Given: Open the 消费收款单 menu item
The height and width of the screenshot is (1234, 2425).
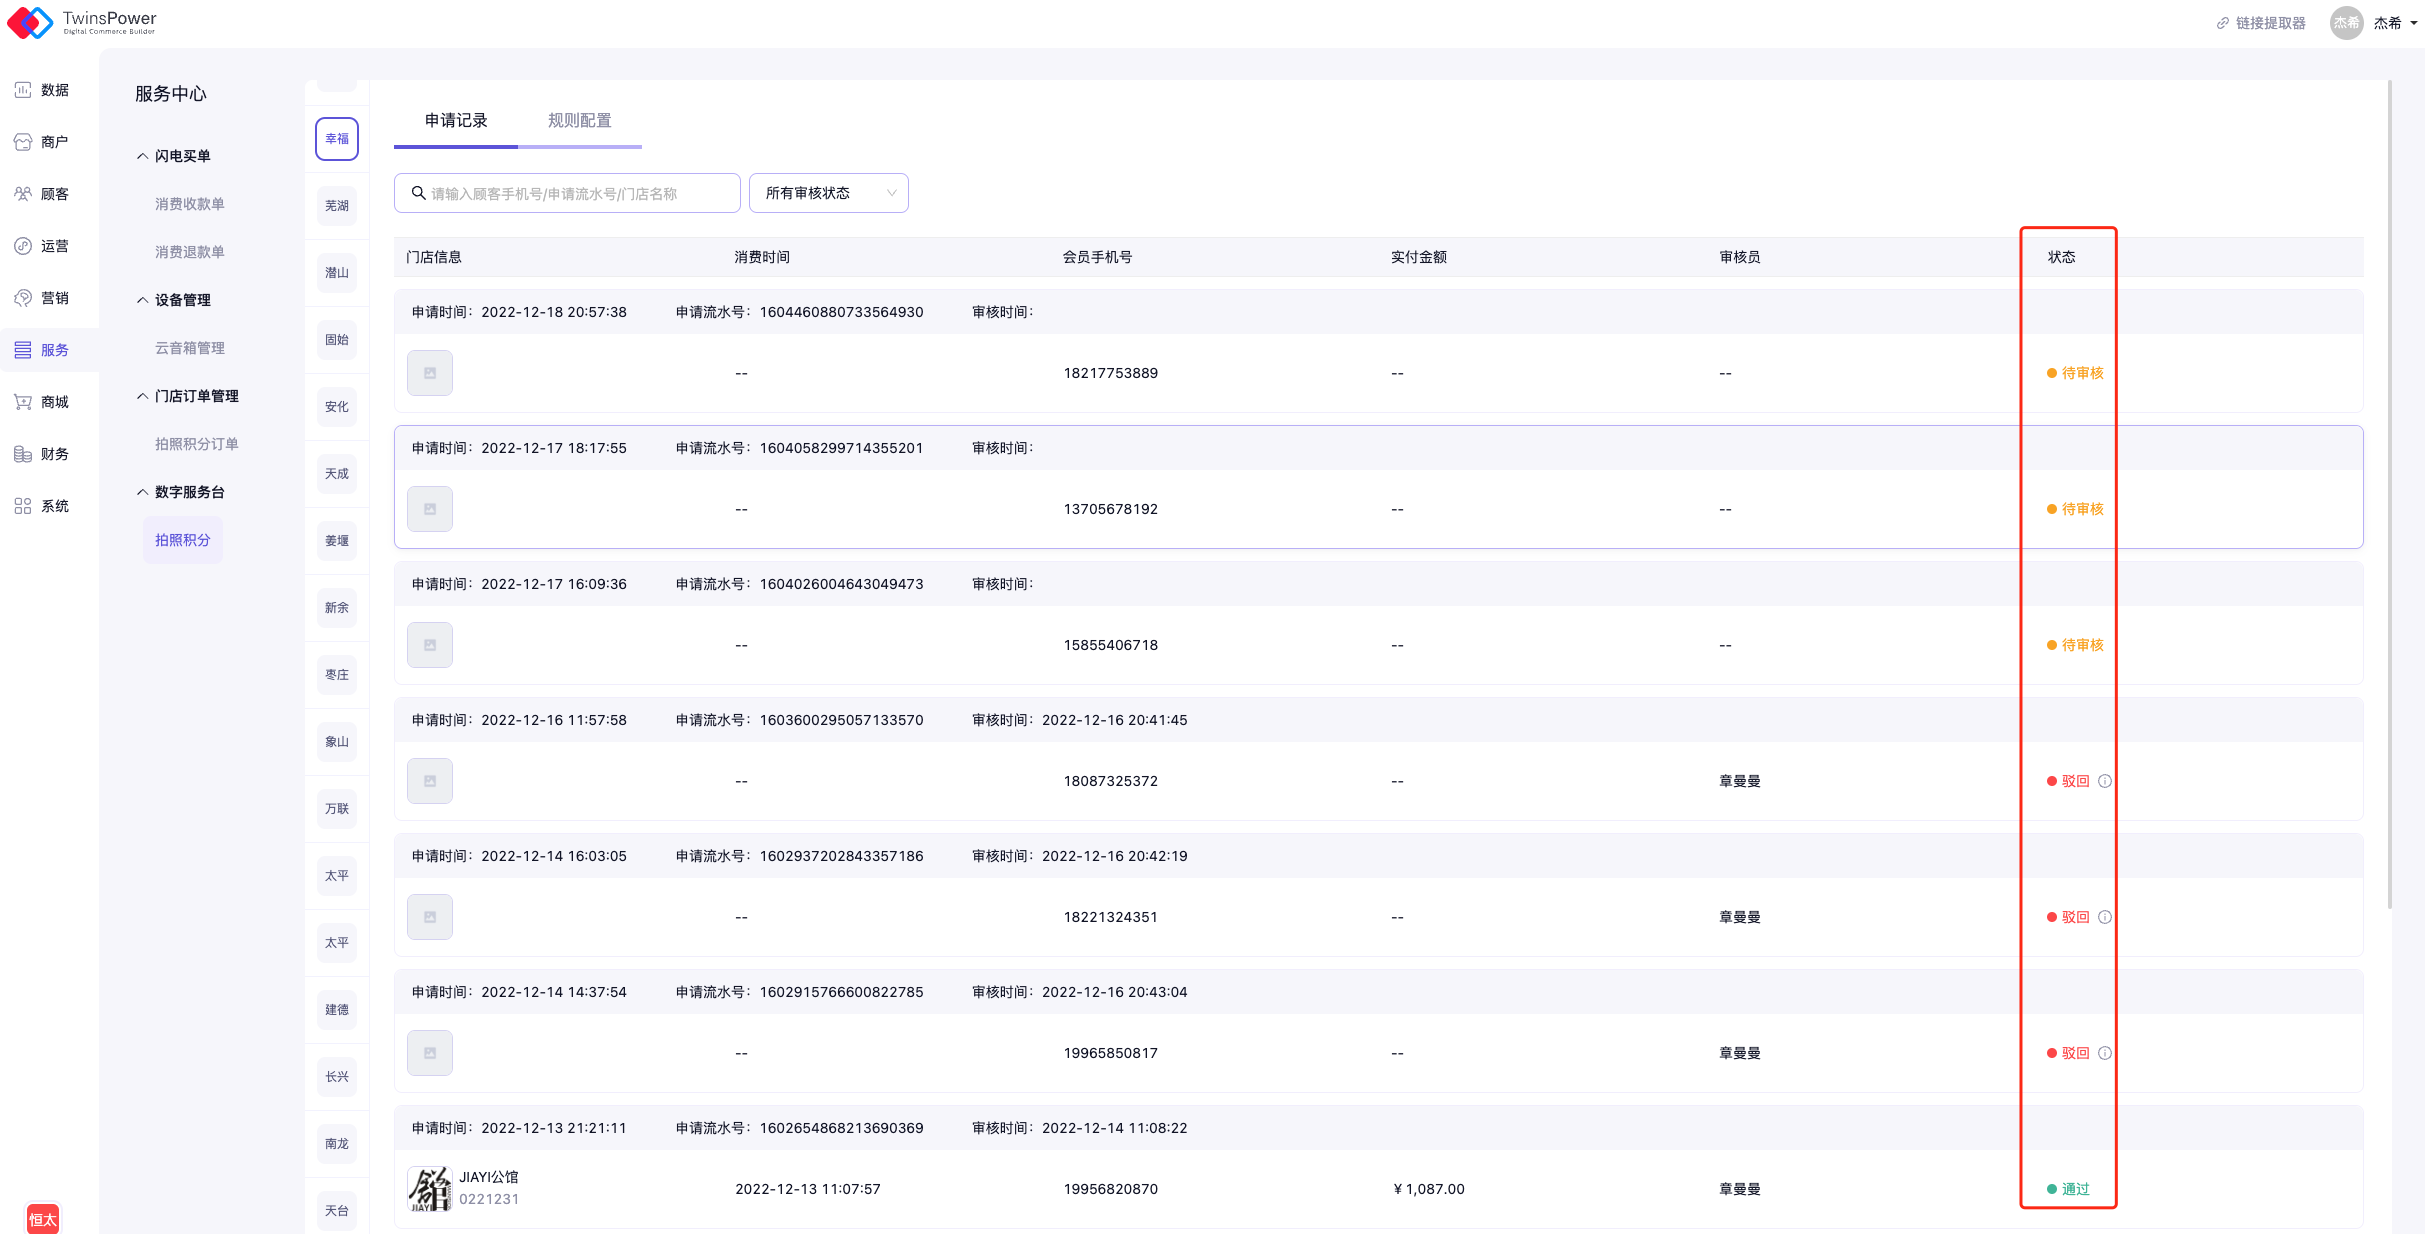Looking at the screenshot, I should (190, 204).
